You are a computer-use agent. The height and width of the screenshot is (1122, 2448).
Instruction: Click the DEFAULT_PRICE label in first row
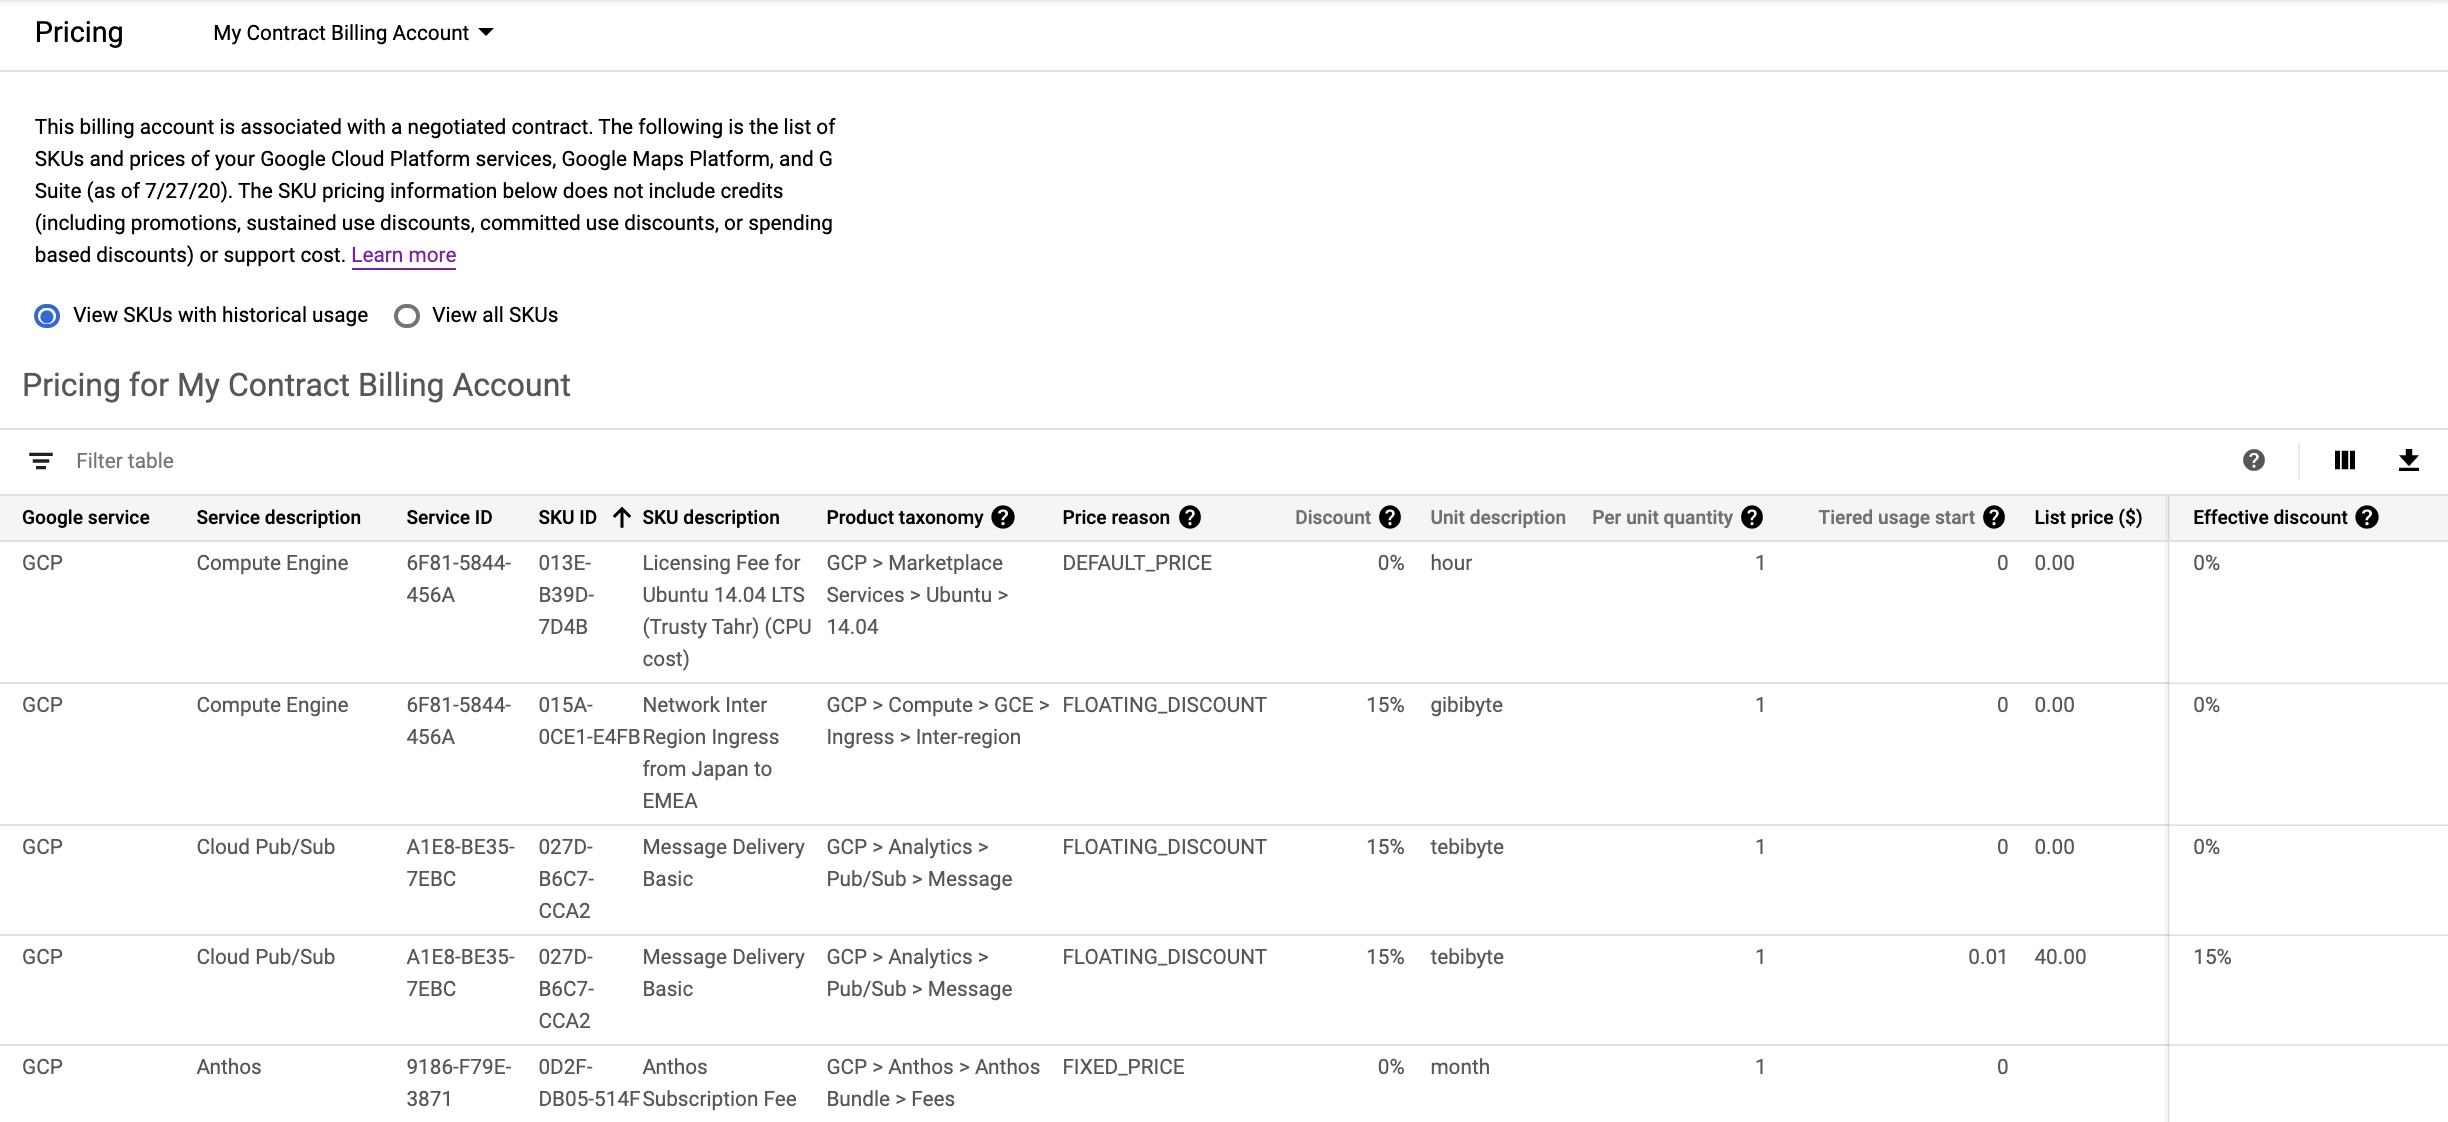coord(1135,562)
